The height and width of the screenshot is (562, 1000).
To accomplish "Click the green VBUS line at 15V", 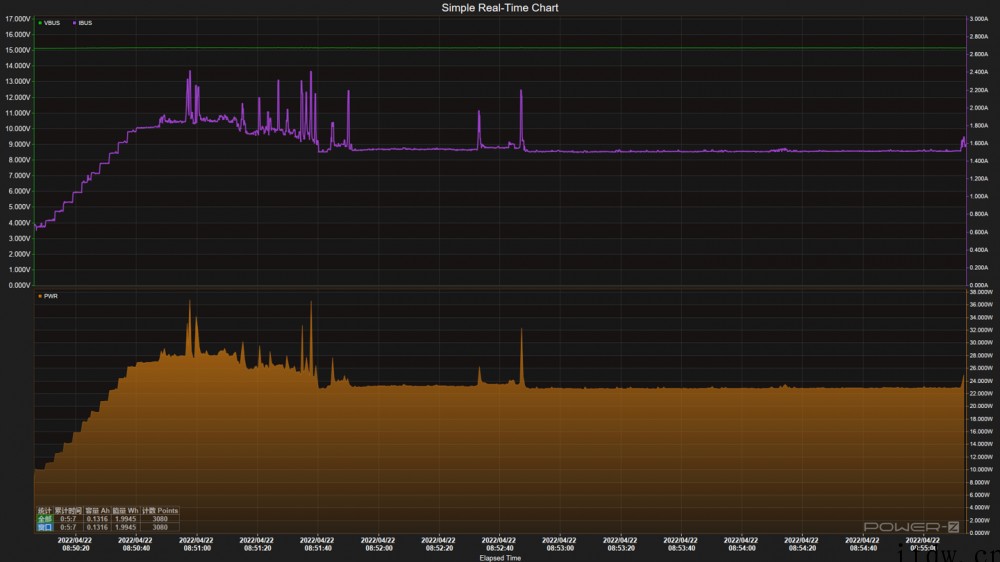I will [500, 48].
